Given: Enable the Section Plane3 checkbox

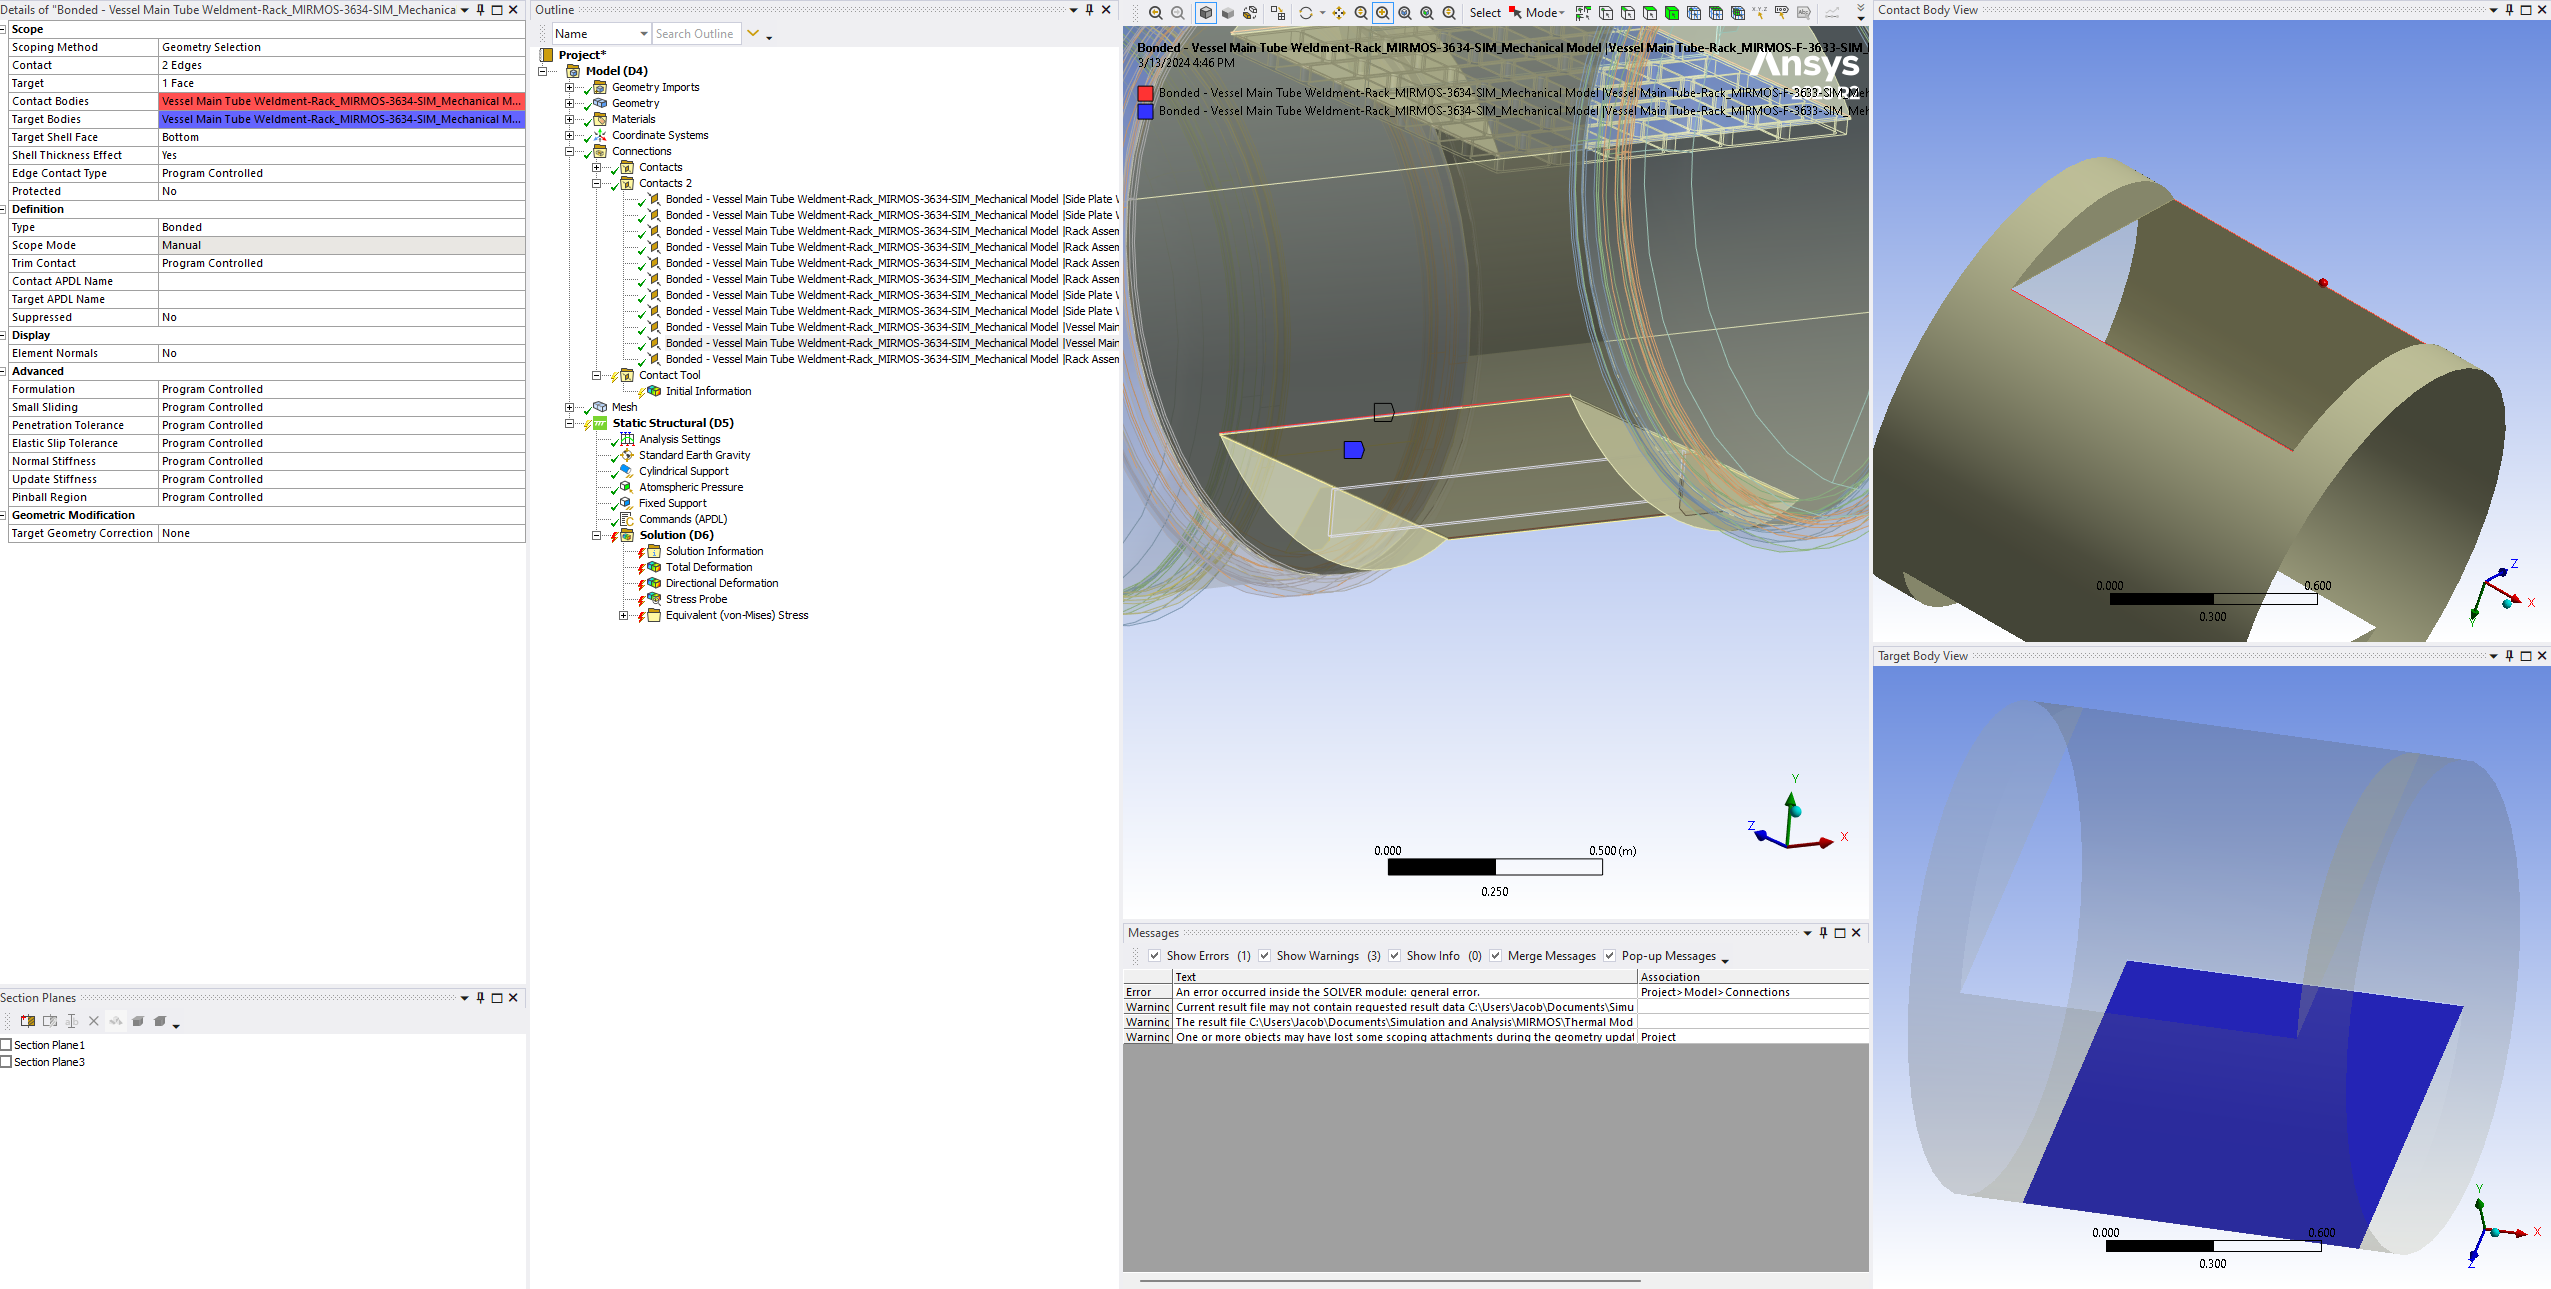Looking at the screenshot, I should [6, 1062].
